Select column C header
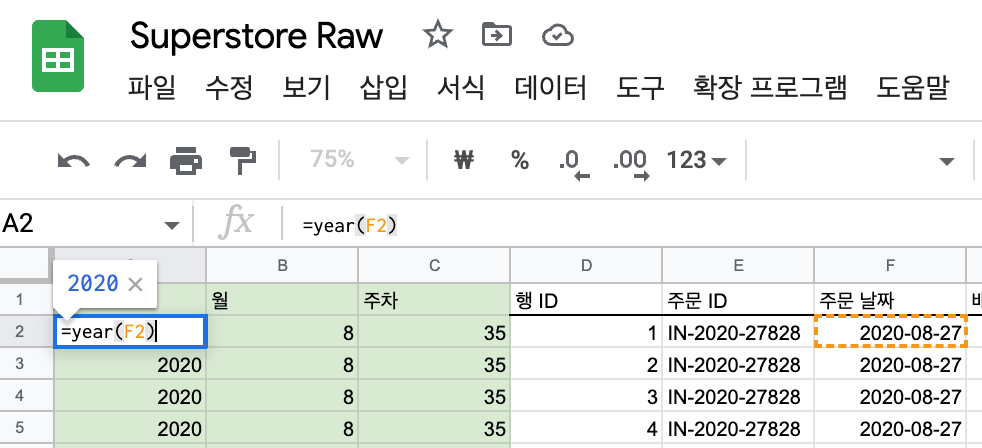The width and height of the screenshot is (982, 448). tap(435, 266)
